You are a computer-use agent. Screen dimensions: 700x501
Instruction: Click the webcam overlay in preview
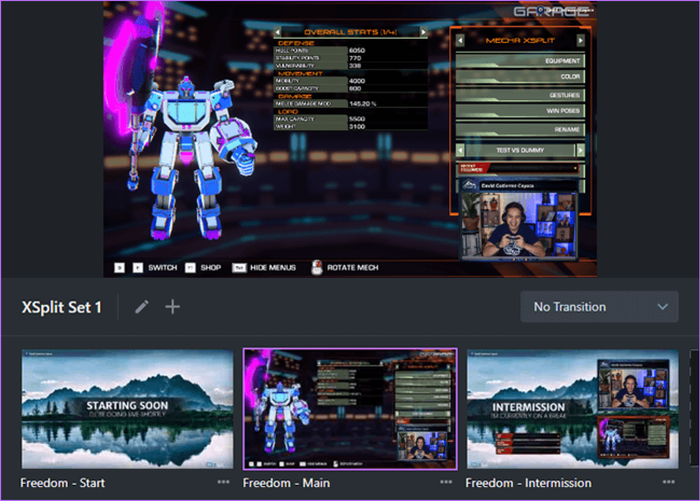518,221
